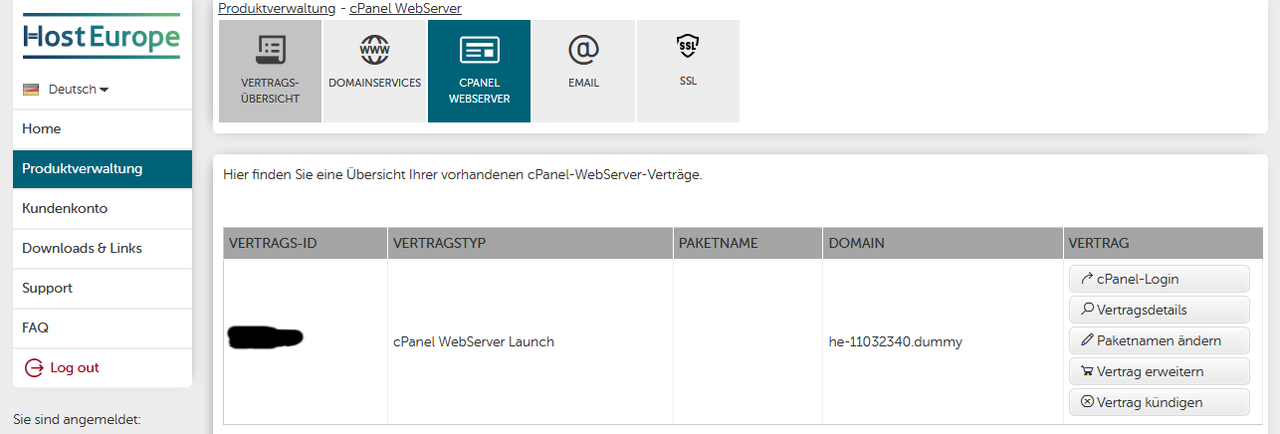Click the WWW globe icon
This screenshot has width=1280, height=434.
click(375, 48)
